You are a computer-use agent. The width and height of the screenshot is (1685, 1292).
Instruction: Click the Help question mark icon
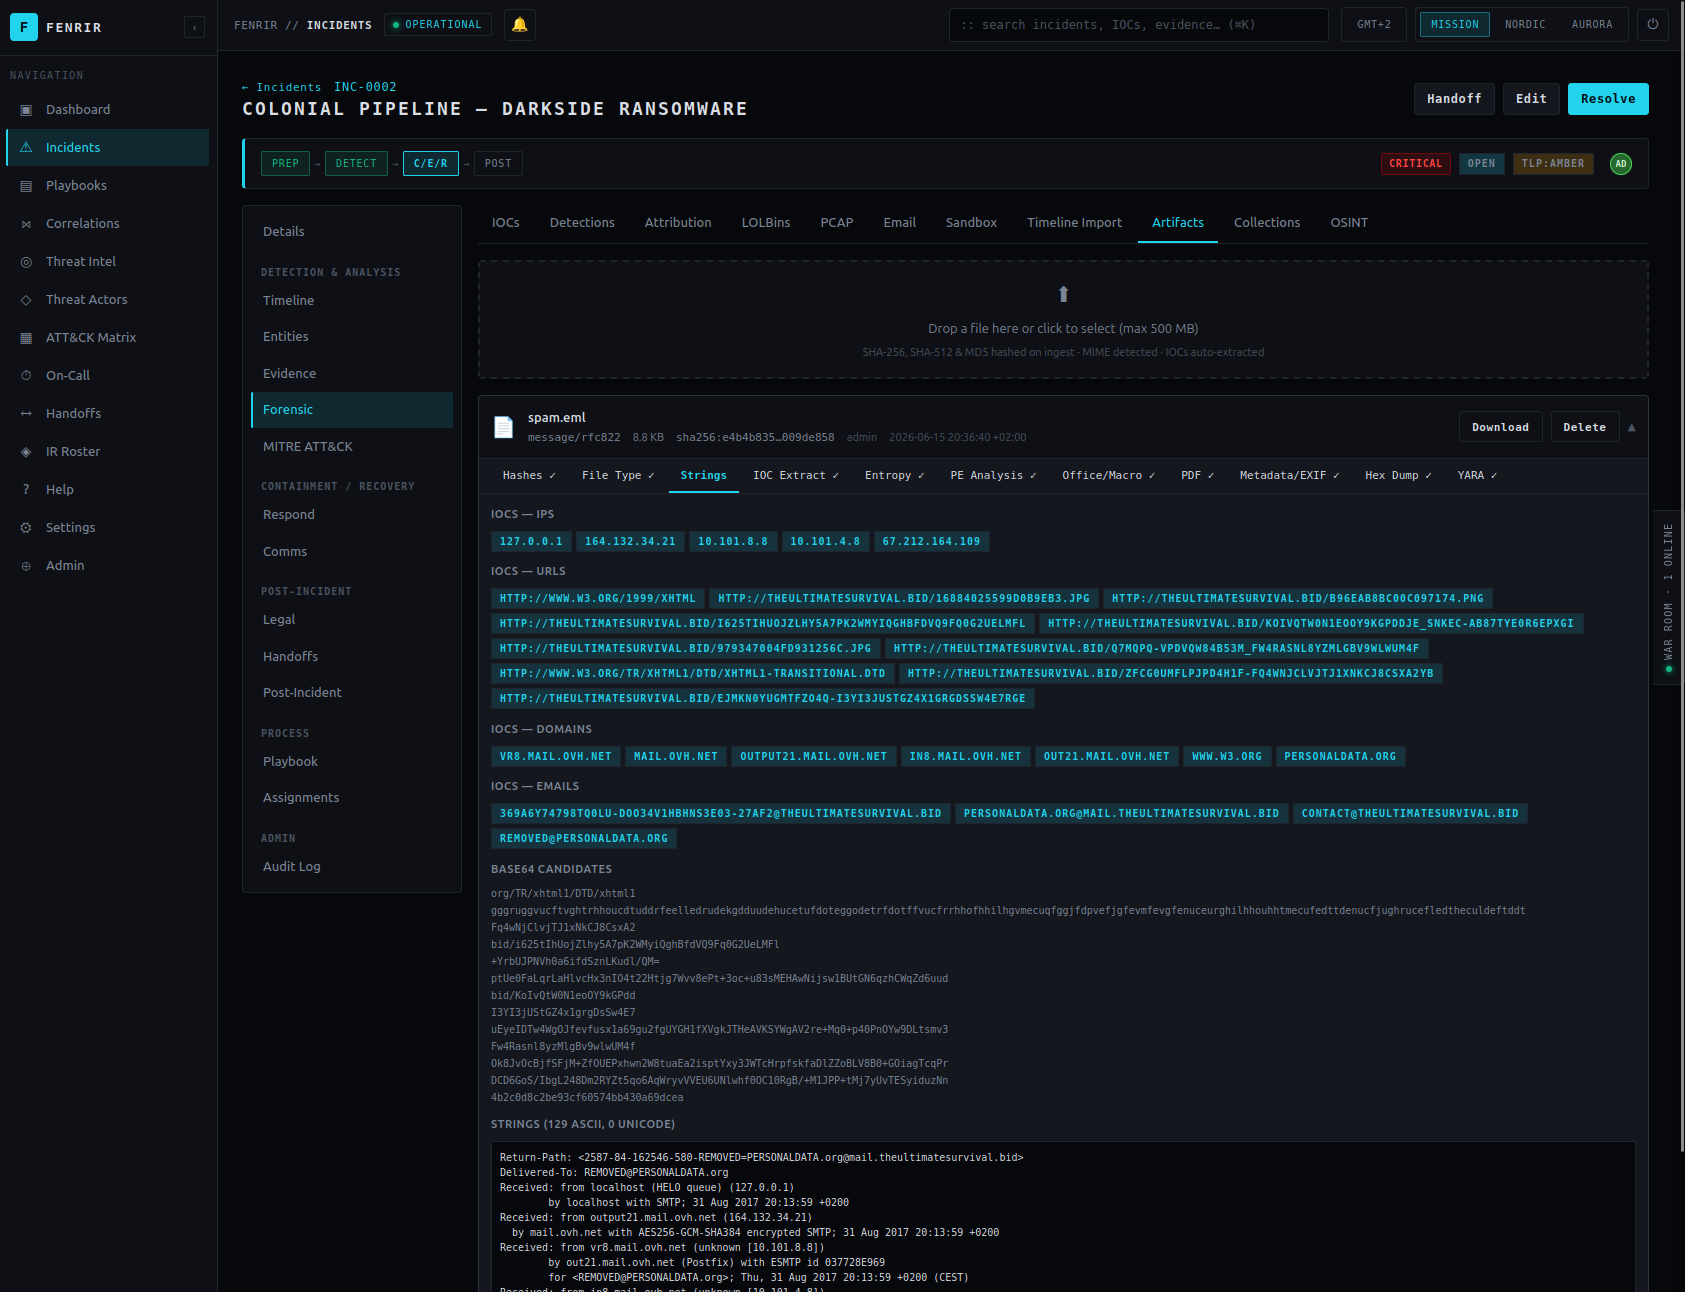click(26, 490)
